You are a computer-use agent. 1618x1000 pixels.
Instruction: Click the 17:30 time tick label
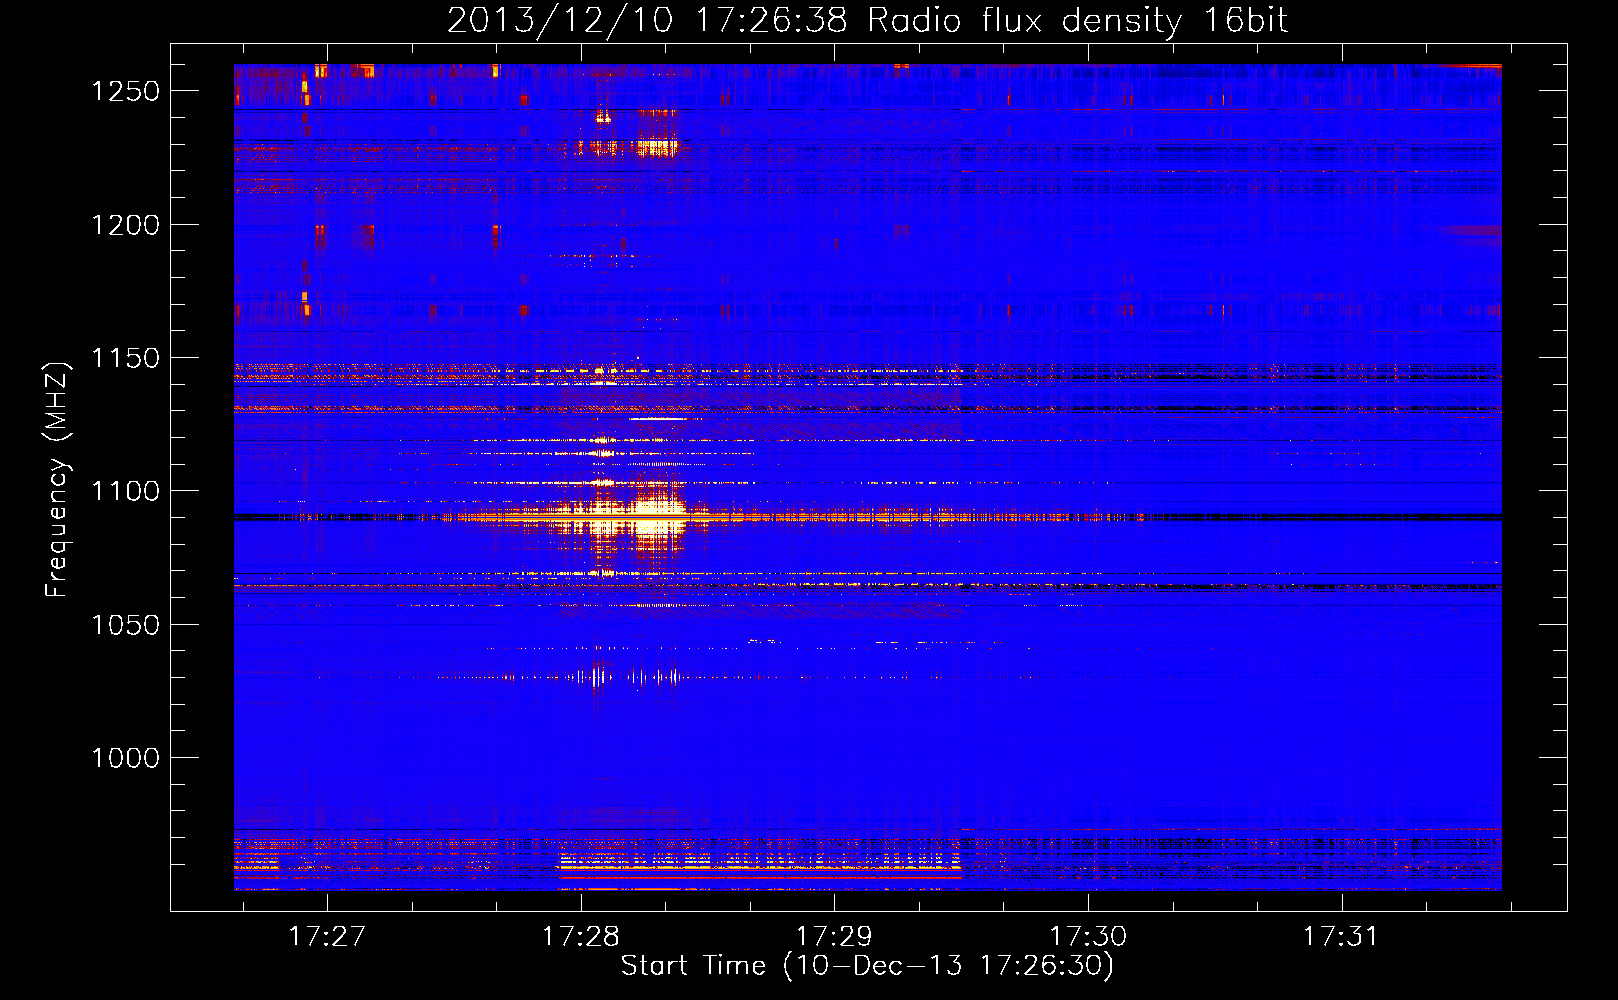click(1088, 936)
